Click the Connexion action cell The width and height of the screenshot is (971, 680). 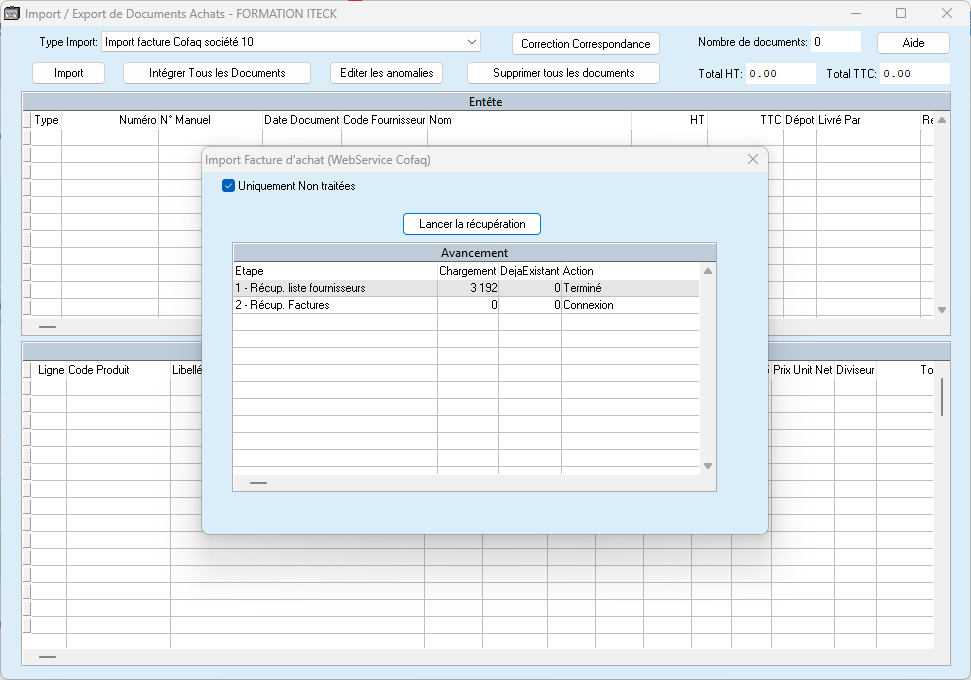pos(630,305)
